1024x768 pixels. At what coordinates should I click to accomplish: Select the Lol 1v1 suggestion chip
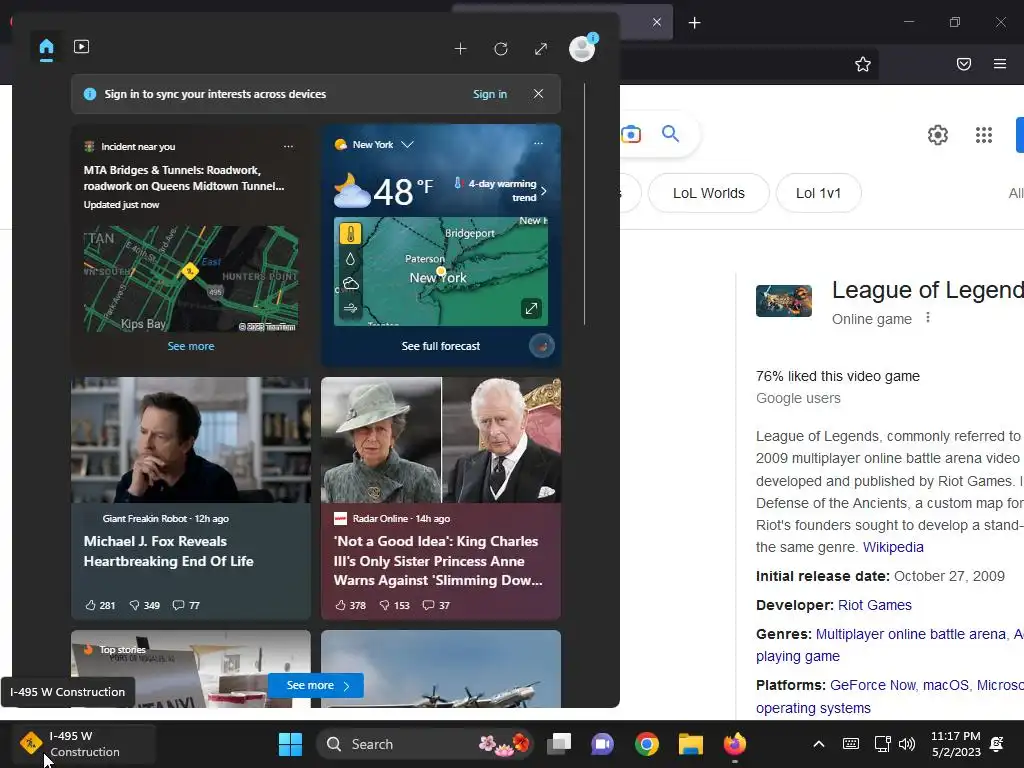pyautogui.click(x=818, y=193)
